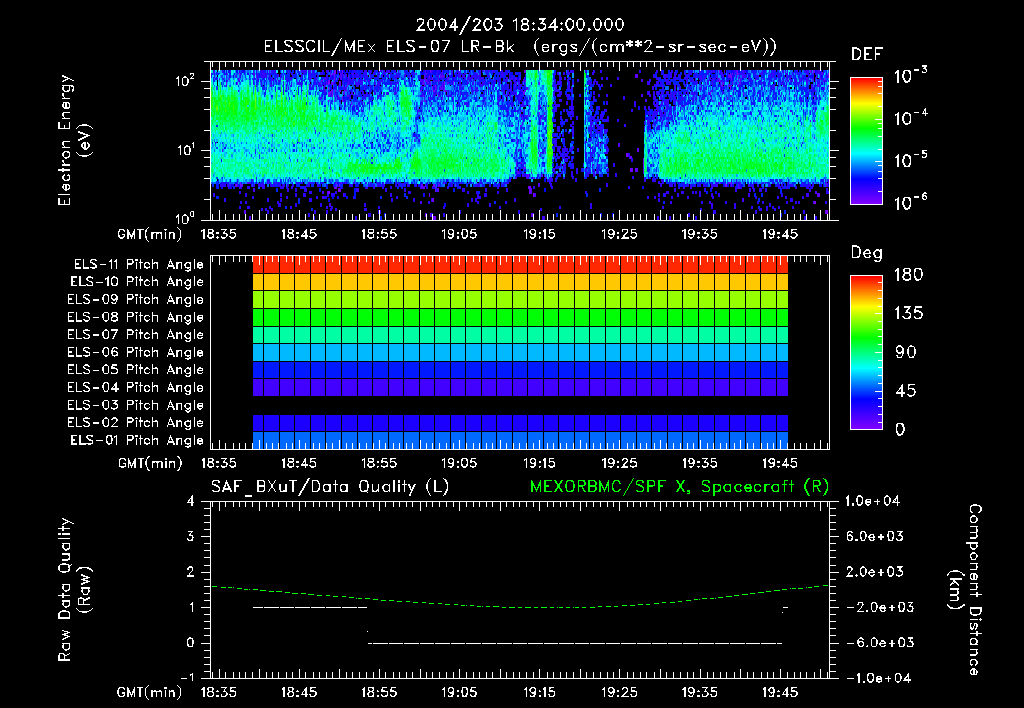This screenshot has height=708, width=1024.
Task: Click the DEF color scale bar
Action: (866, 140)
